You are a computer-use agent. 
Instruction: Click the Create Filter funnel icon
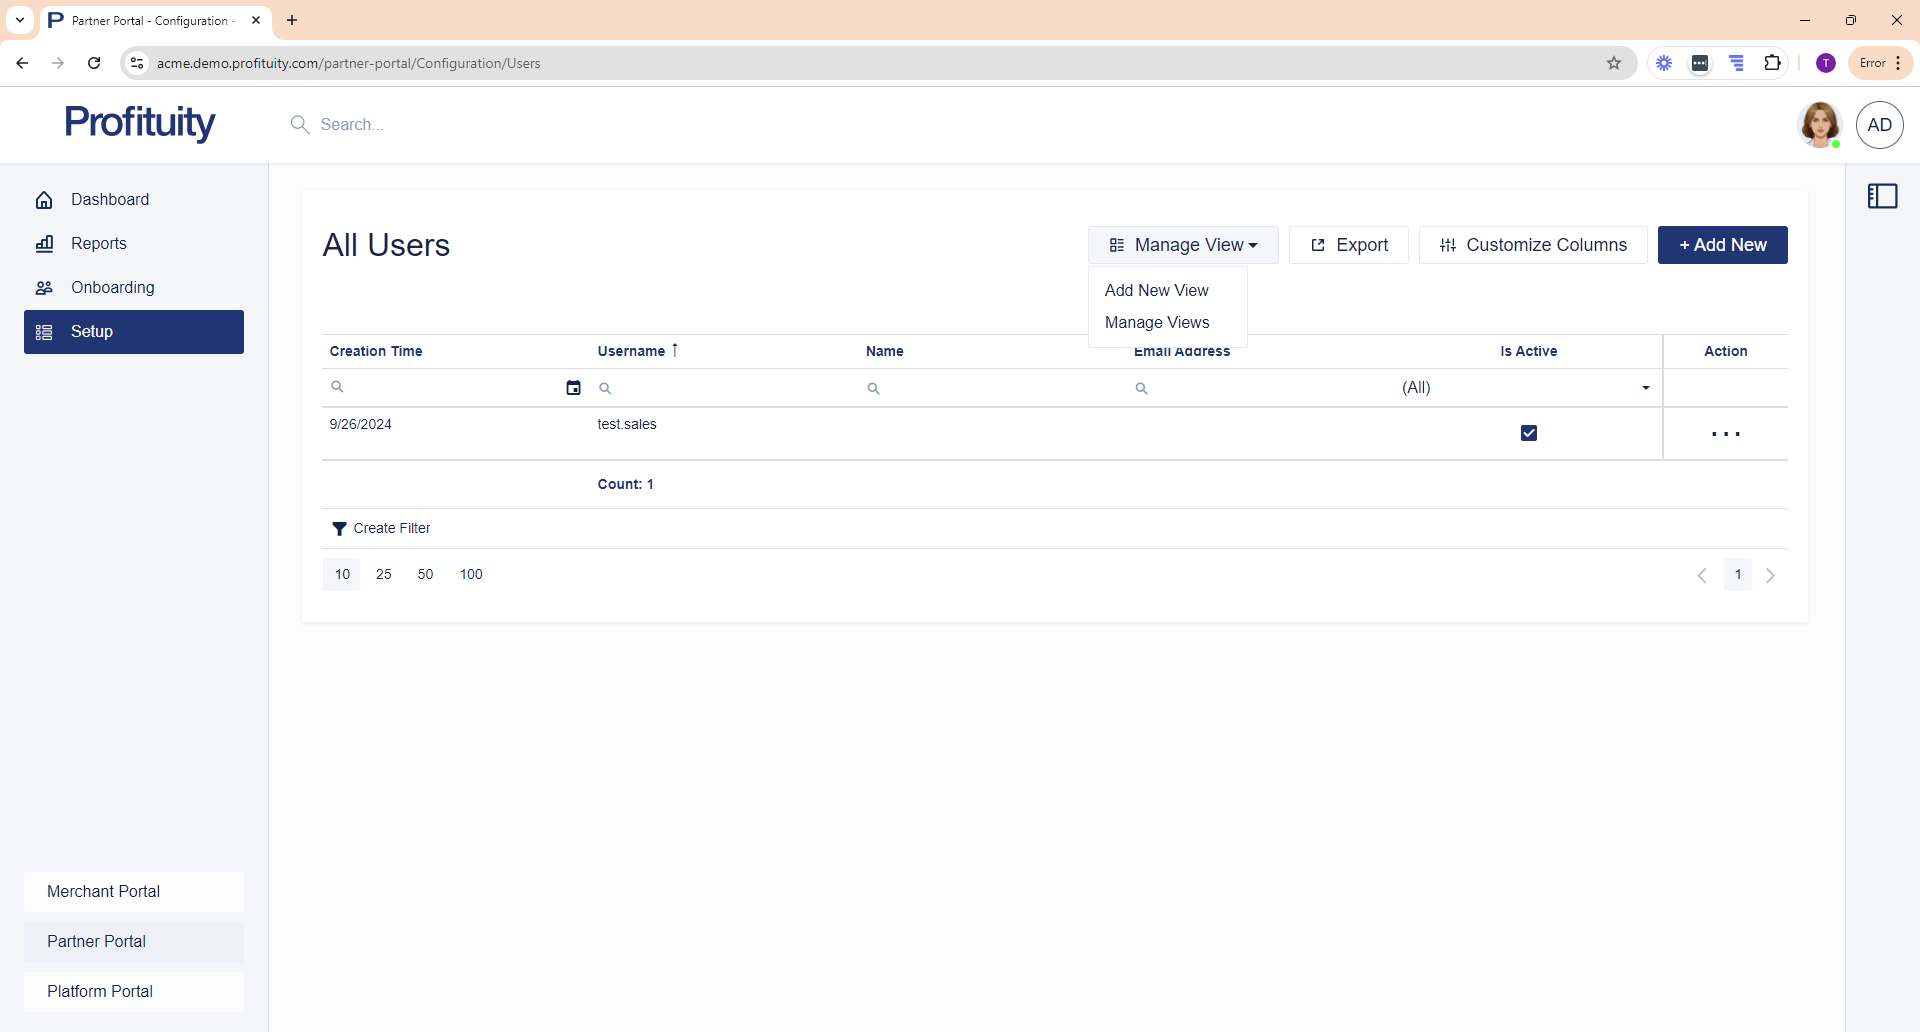tap(339, 529)
